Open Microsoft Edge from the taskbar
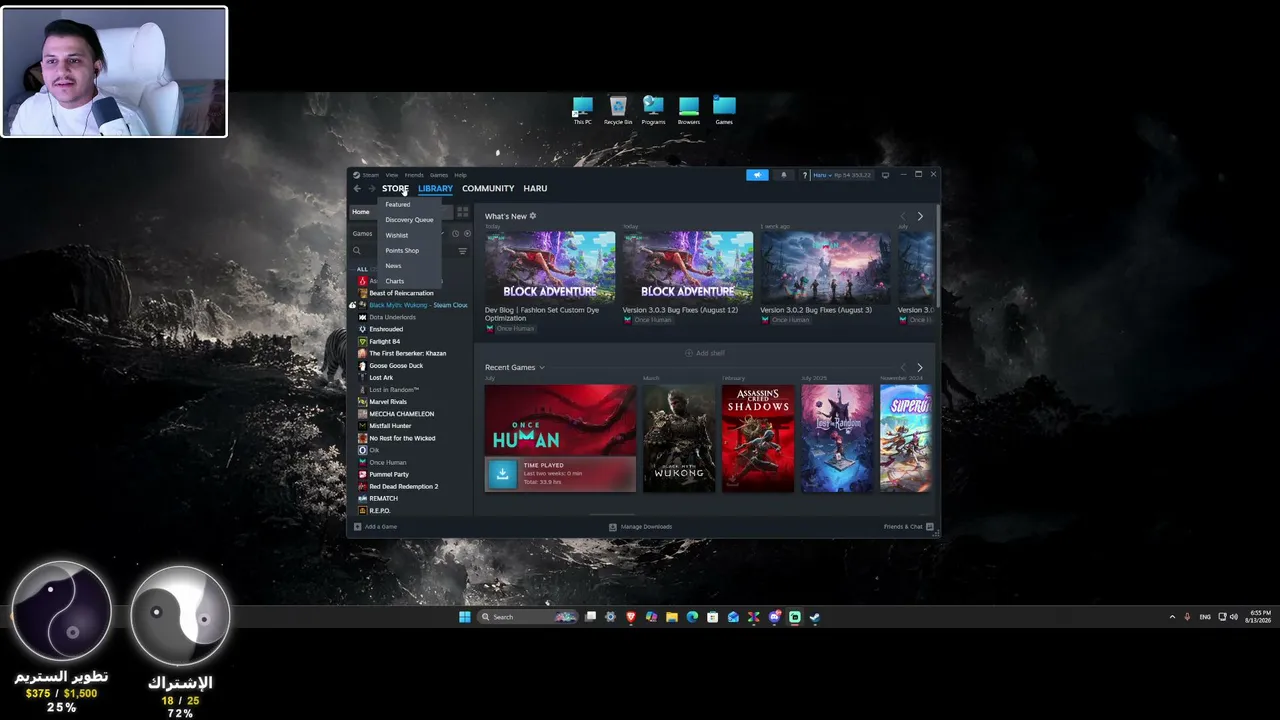1280x720 pixels. click(692, 617)
